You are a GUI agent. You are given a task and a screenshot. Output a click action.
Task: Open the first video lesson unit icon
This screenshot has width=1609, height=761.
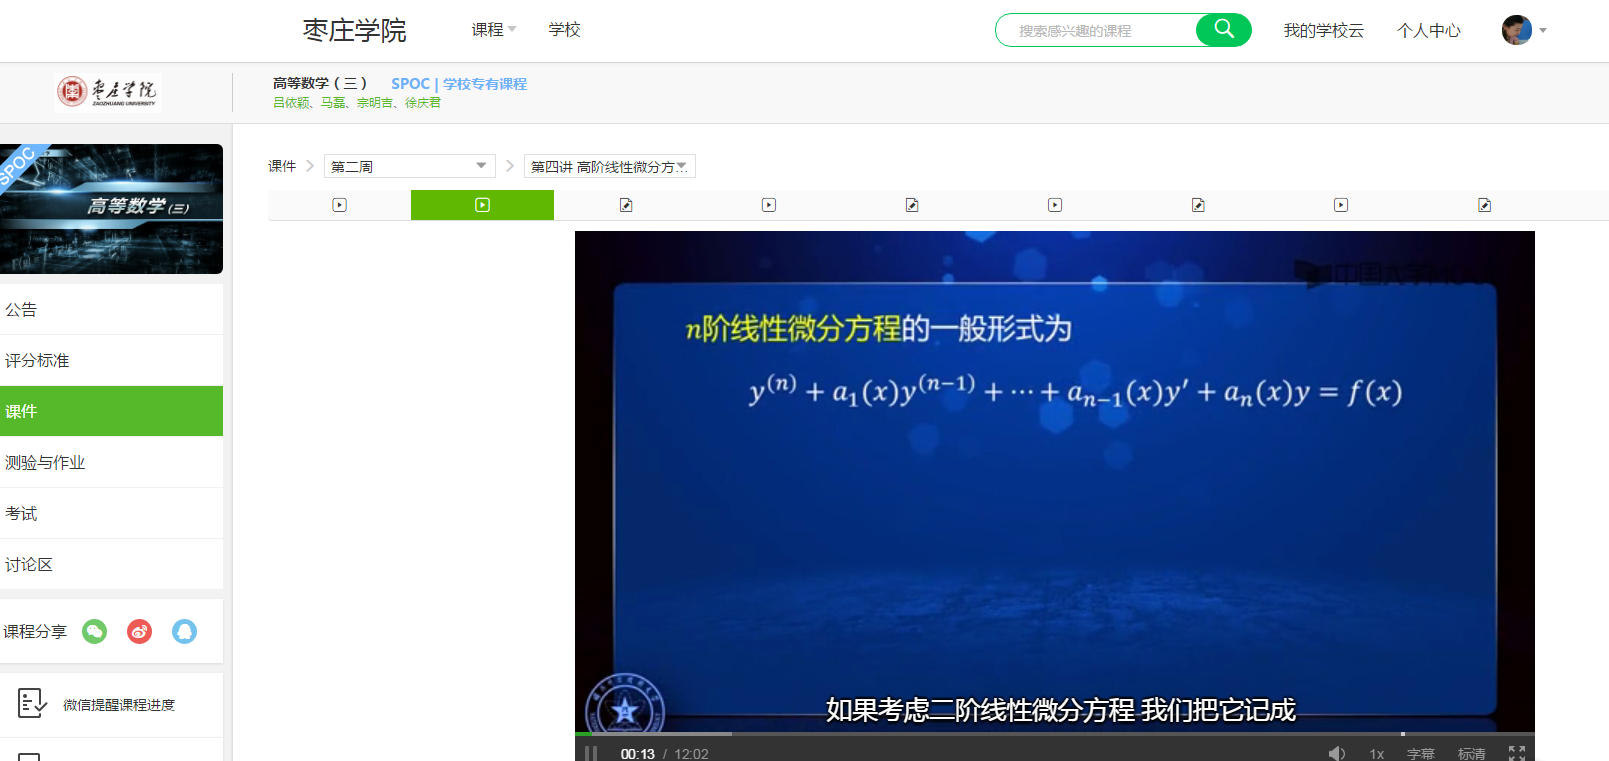[x=339, y=205]
